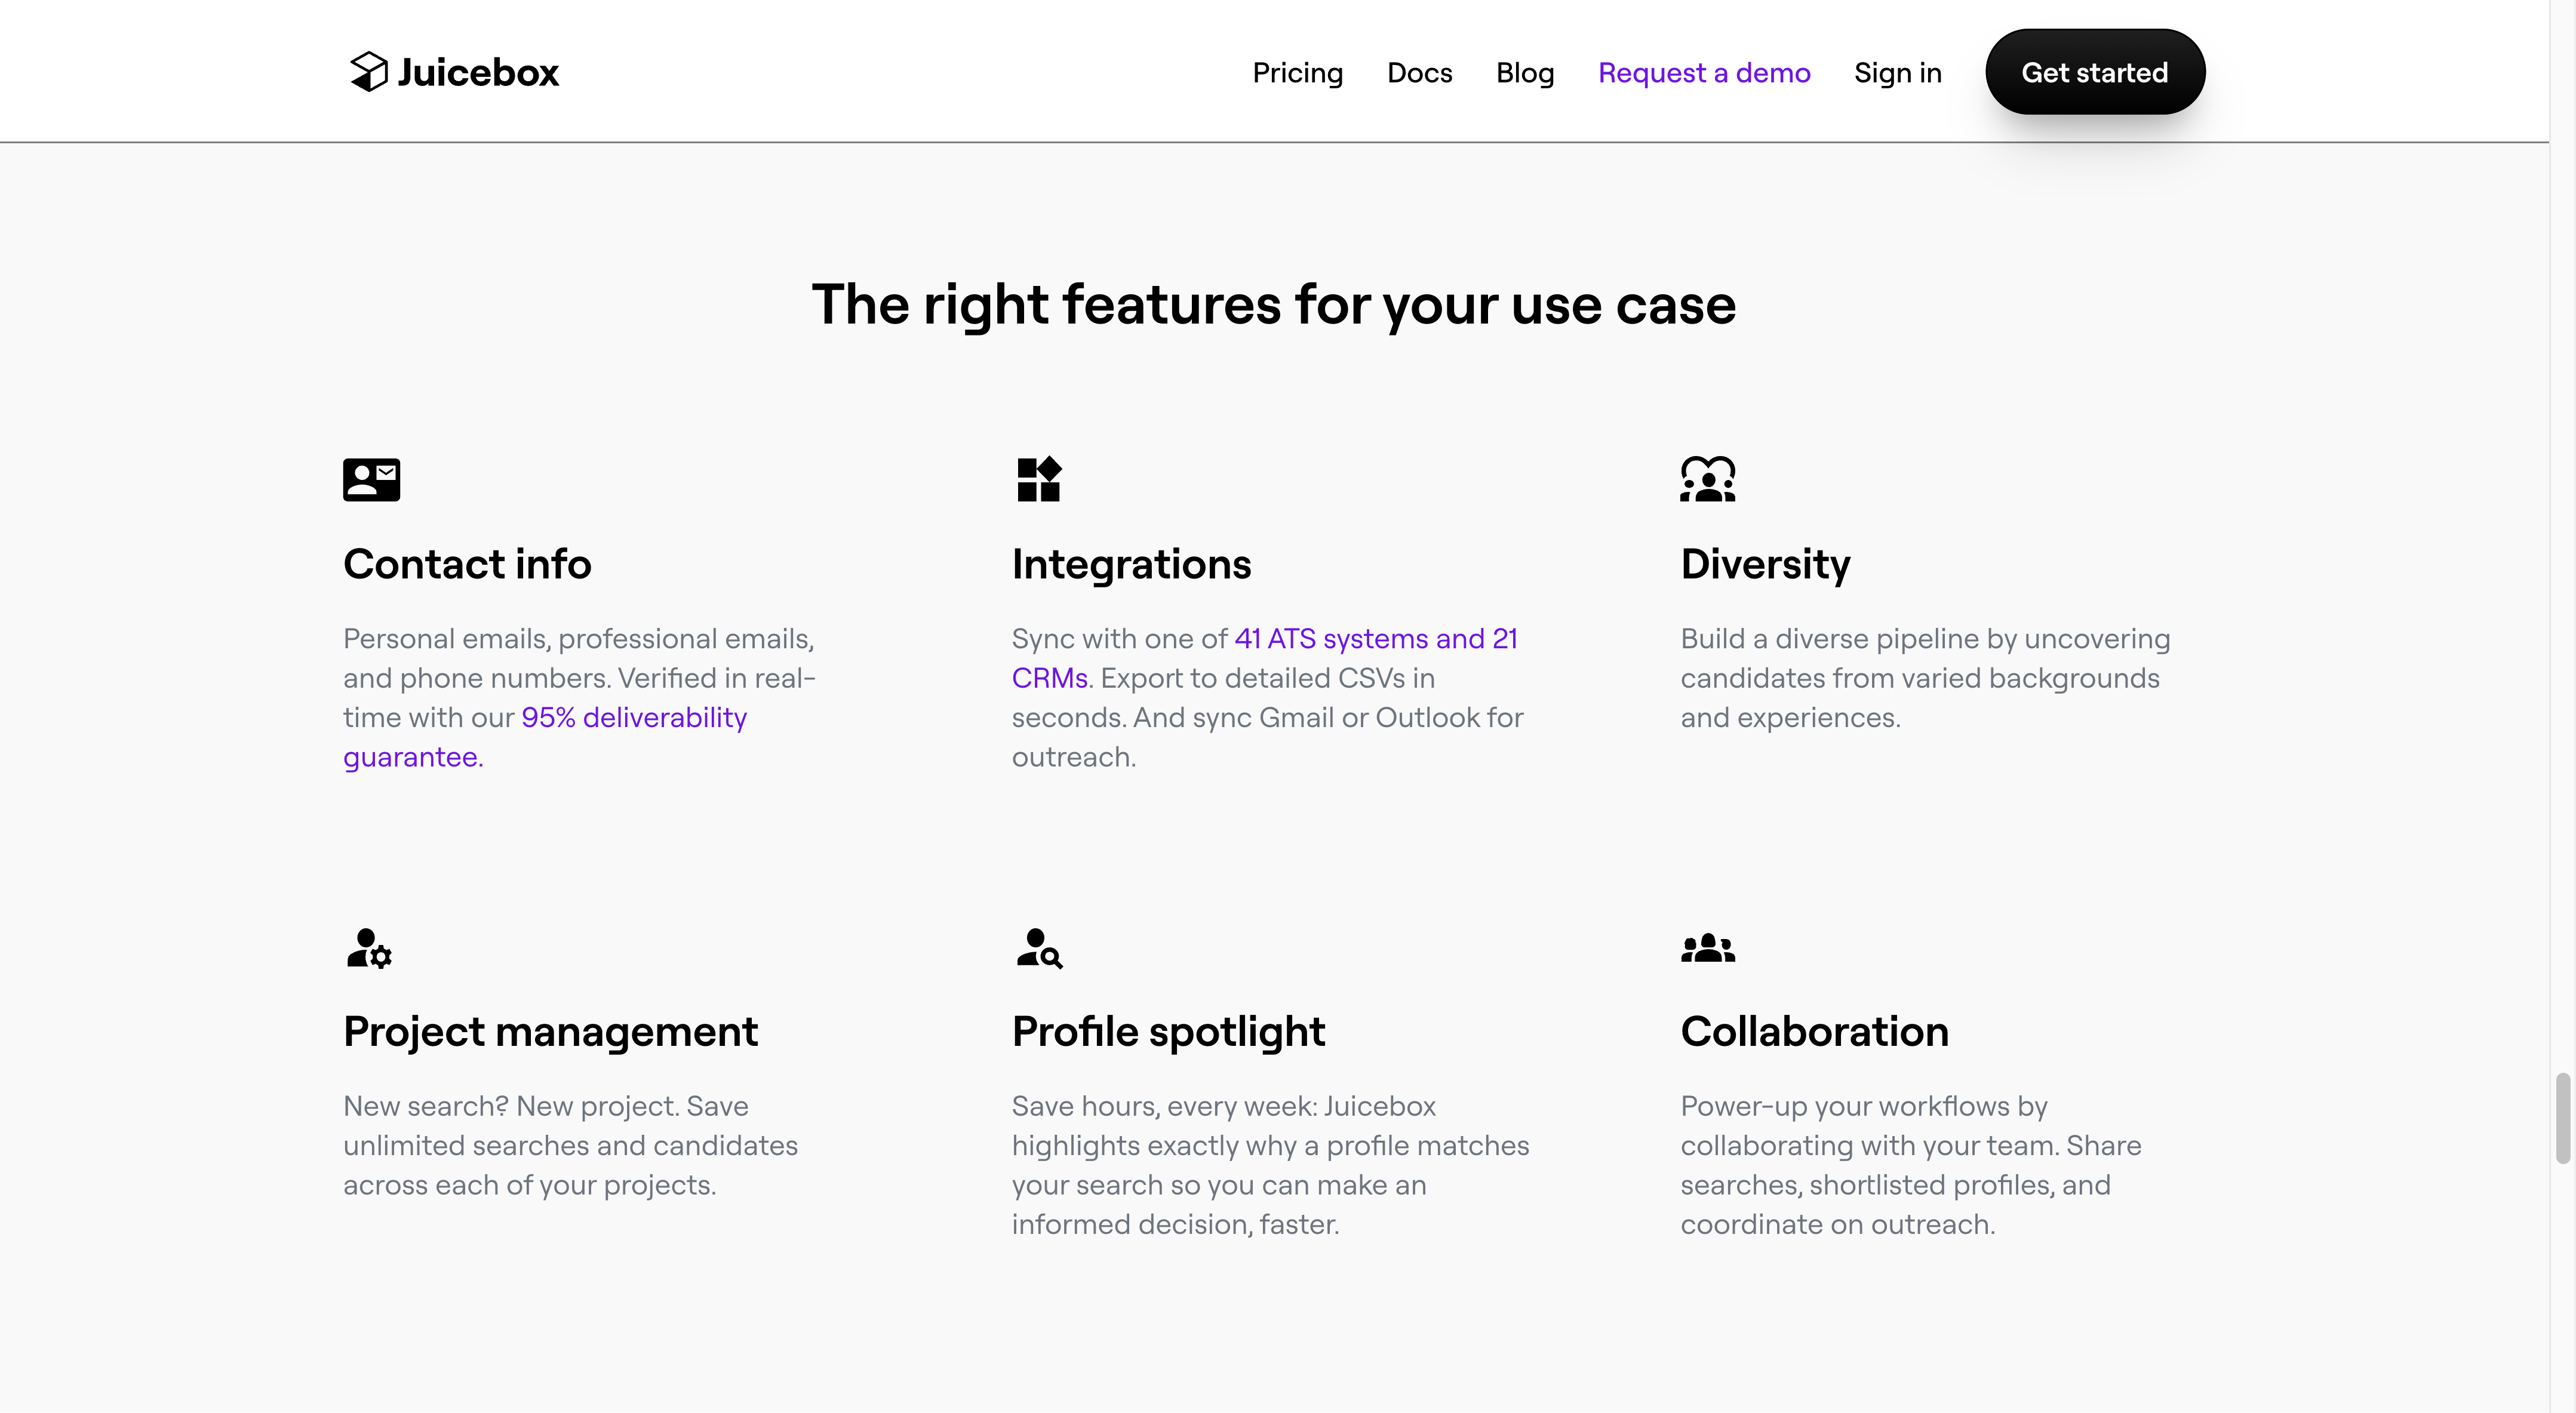Click the Juicebox cube logo icon

(368, 72)
